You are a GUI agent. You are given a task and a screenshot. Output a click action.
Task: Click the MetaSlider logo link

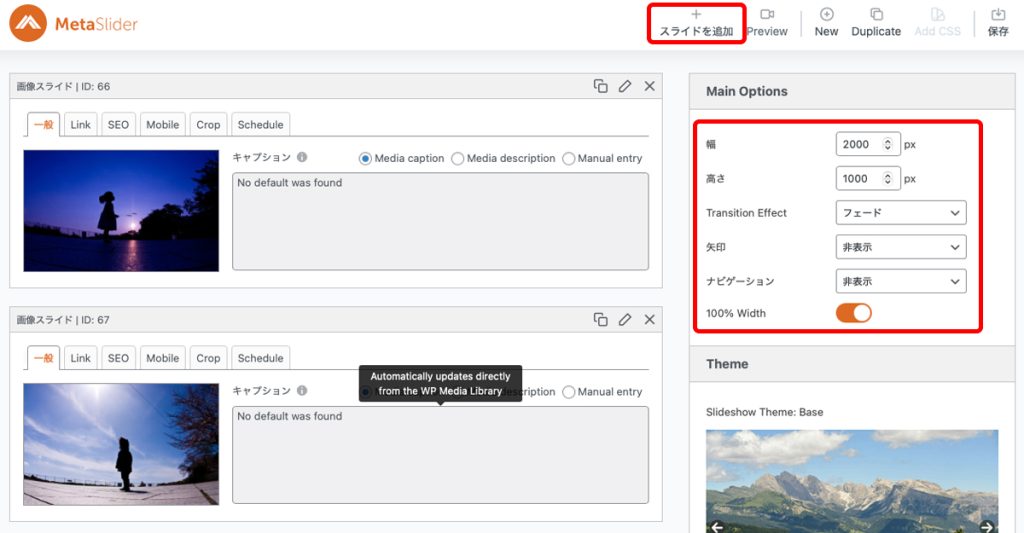click(74, 23)
